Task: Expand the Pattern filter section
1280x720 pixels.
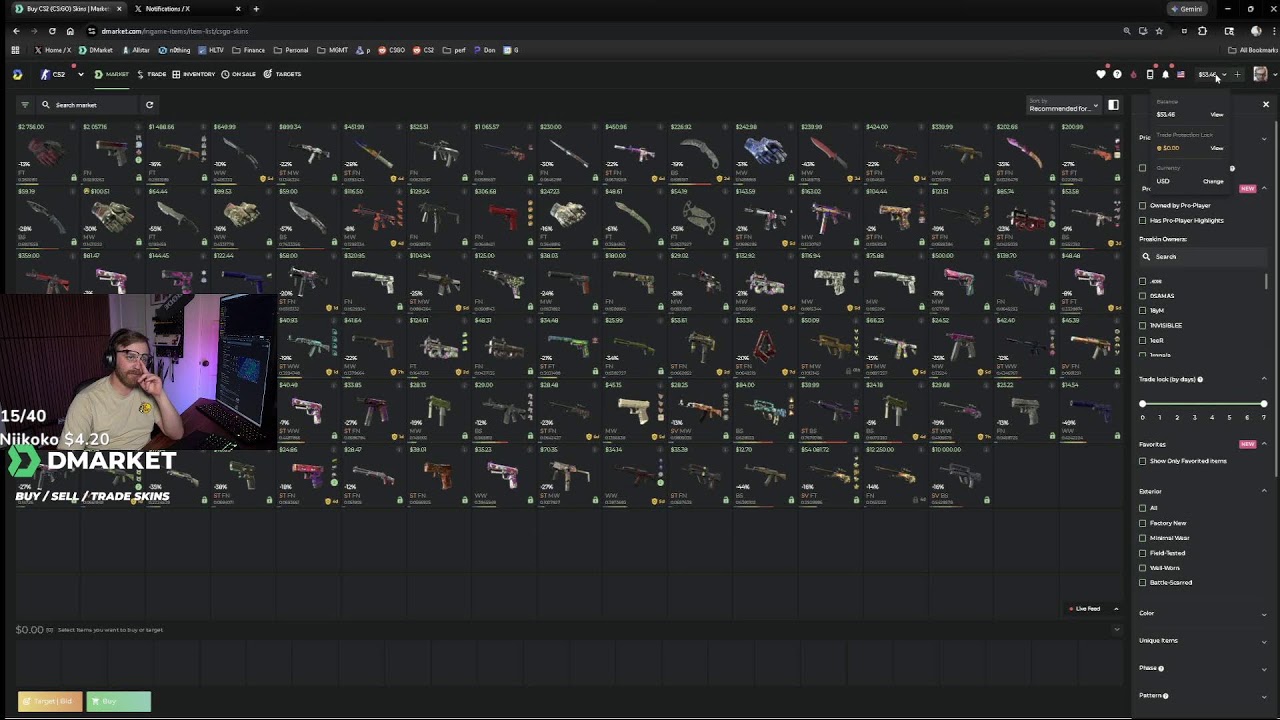Action: coord(1264,696)
